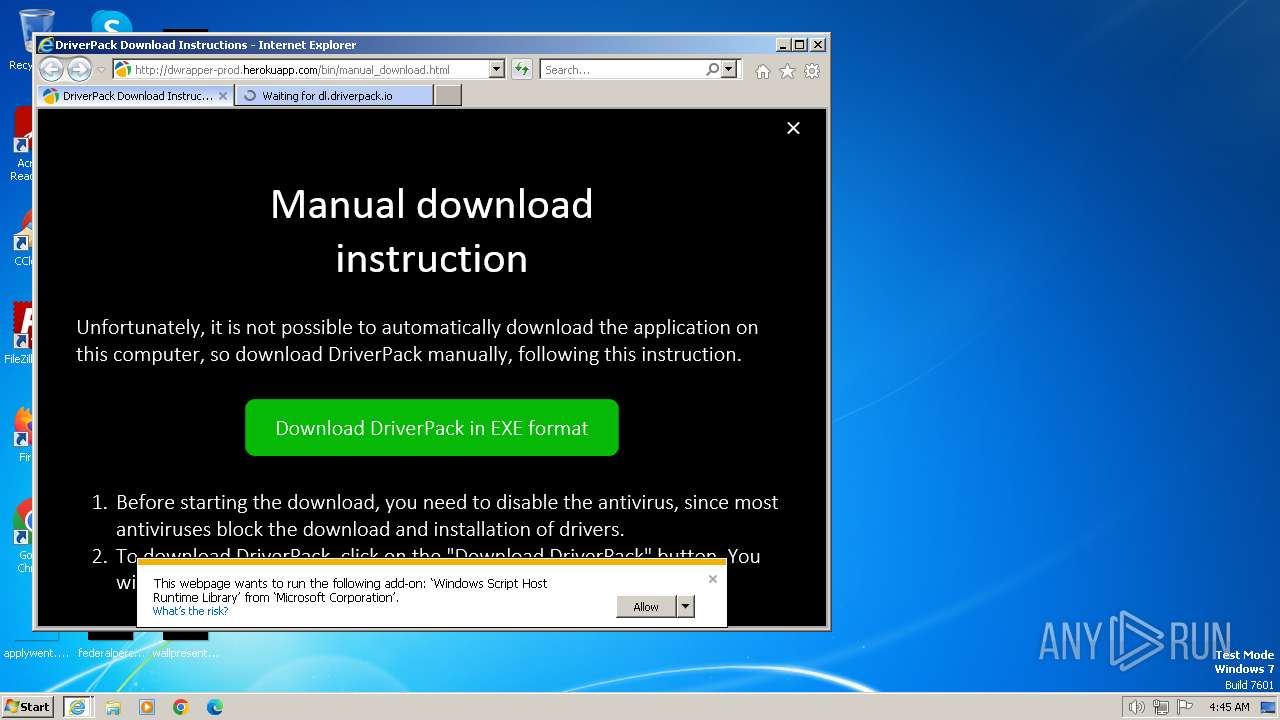
Task: Open the What's the risk? link
Action: (x=190, y=611)
